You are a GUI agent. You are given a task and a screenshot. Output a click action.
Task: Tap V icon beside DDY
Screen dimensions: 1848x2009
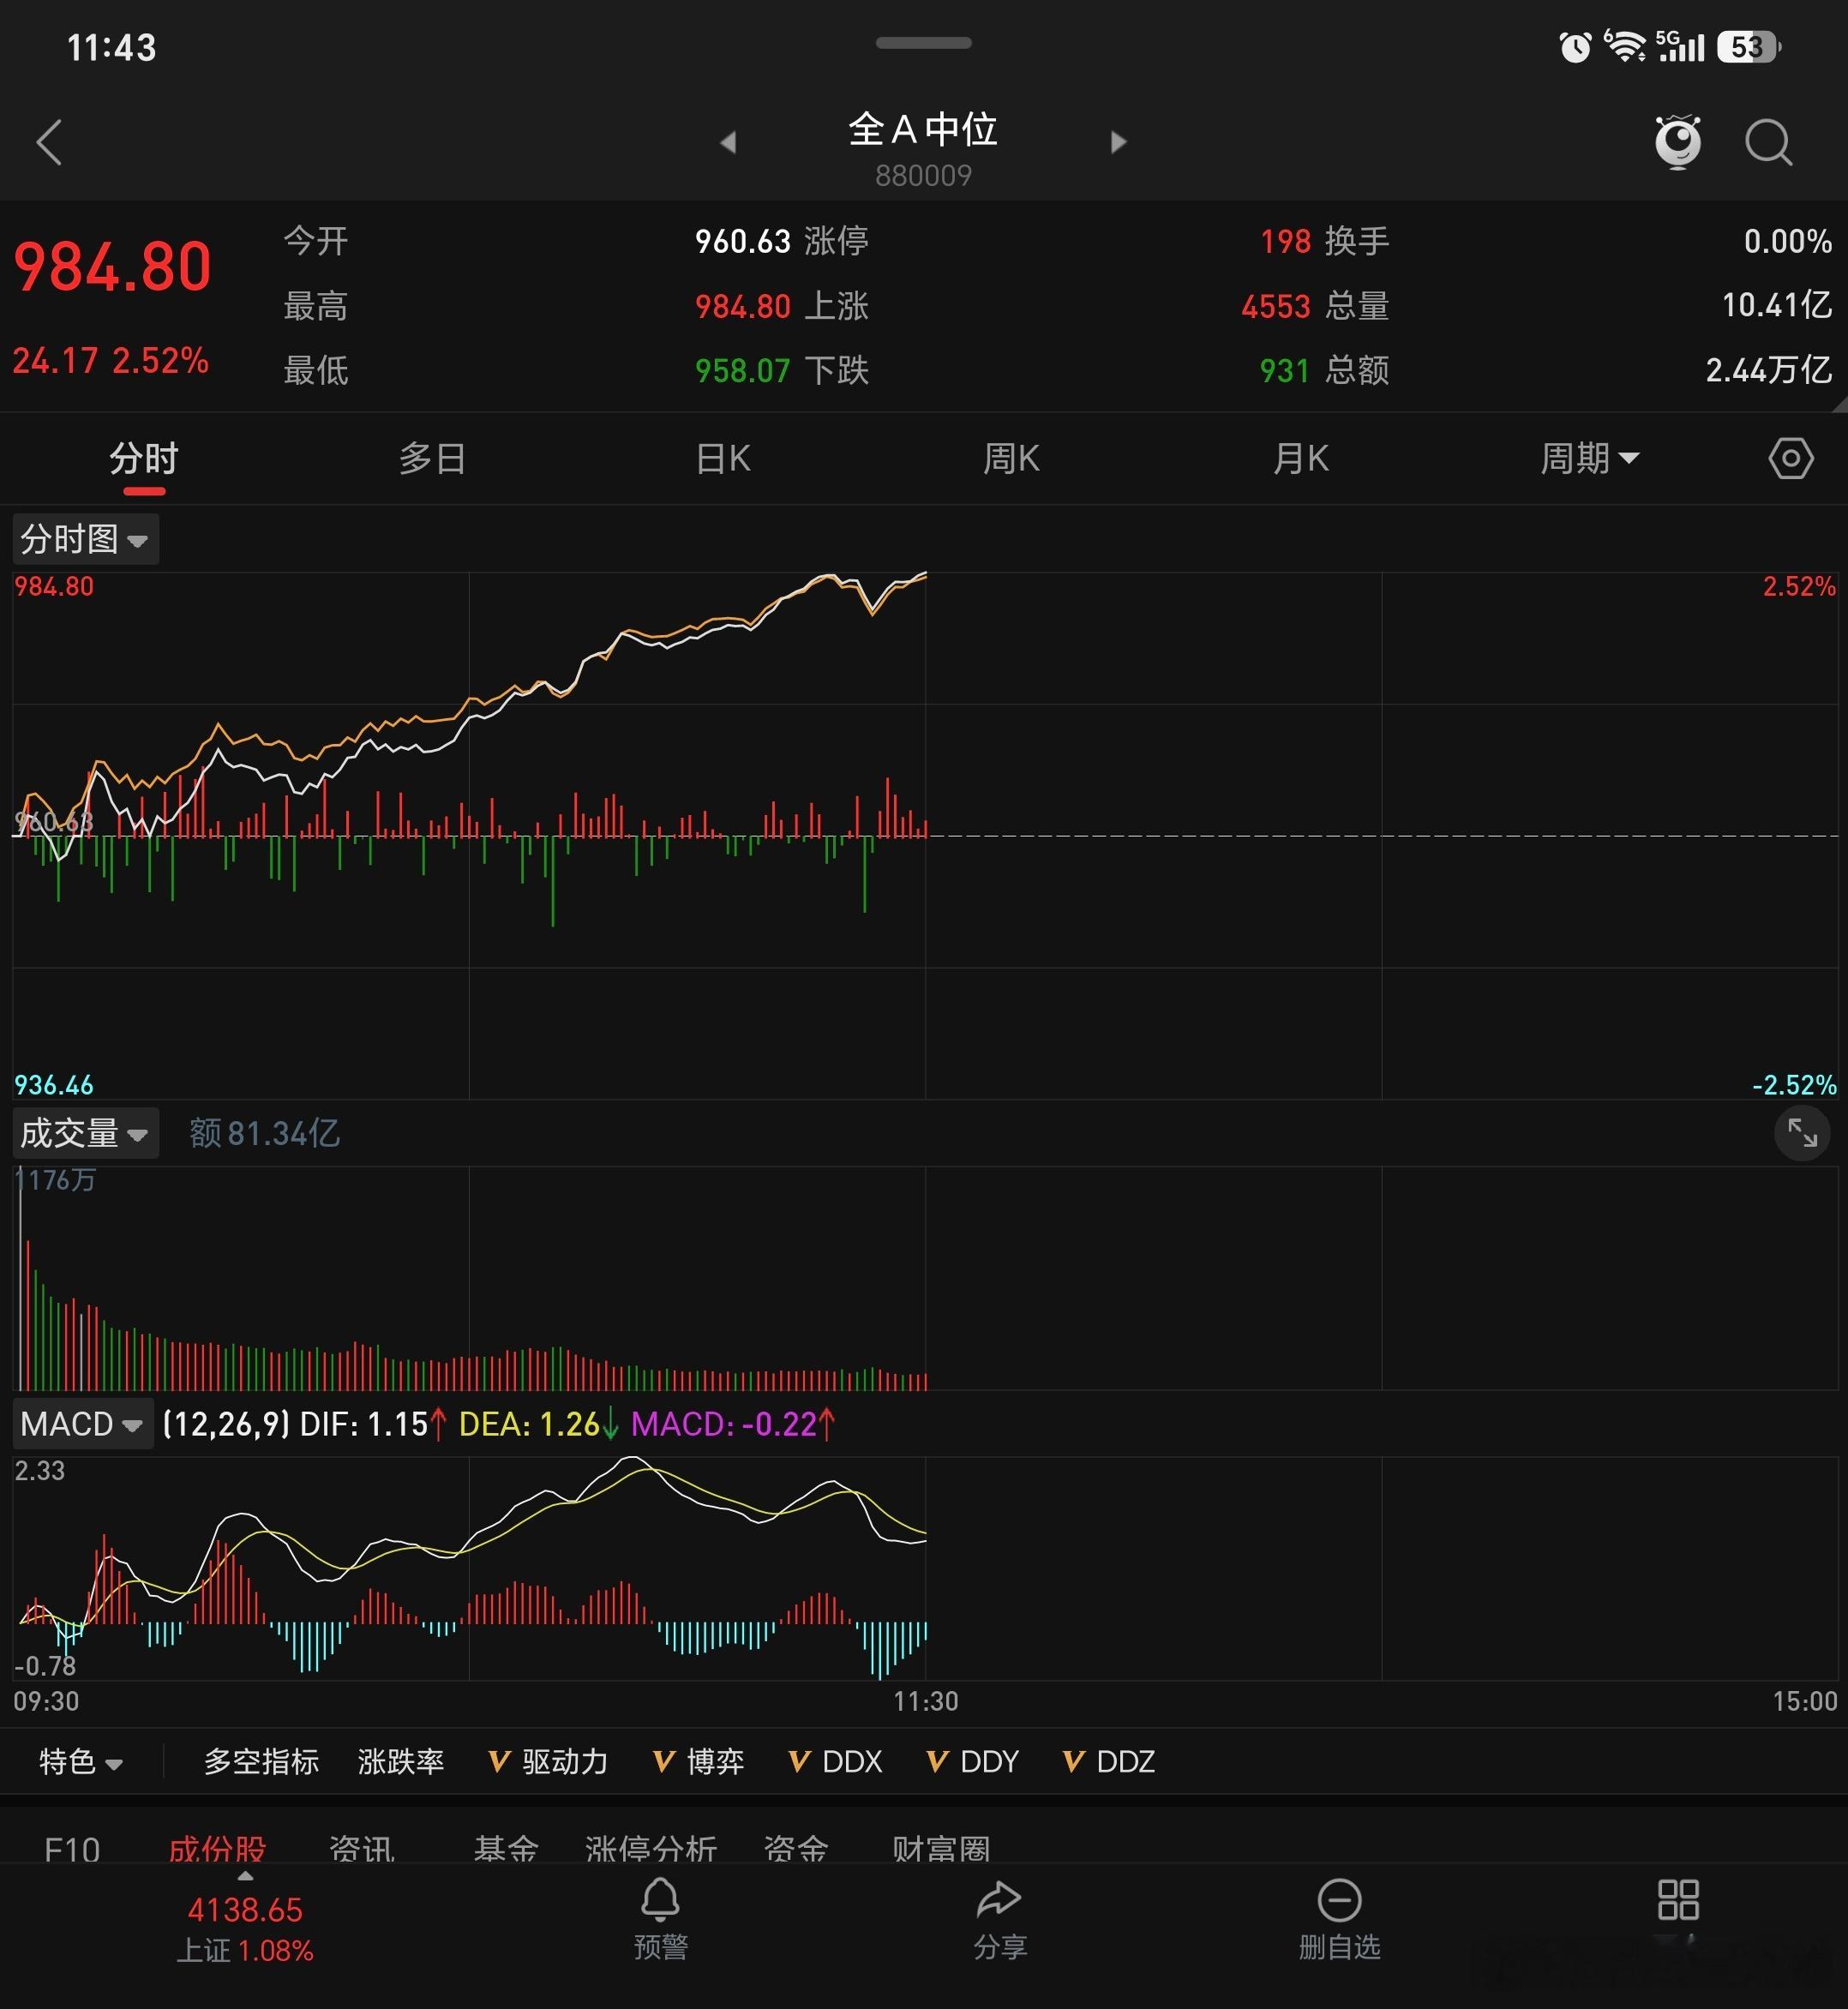pos(937,1761)
